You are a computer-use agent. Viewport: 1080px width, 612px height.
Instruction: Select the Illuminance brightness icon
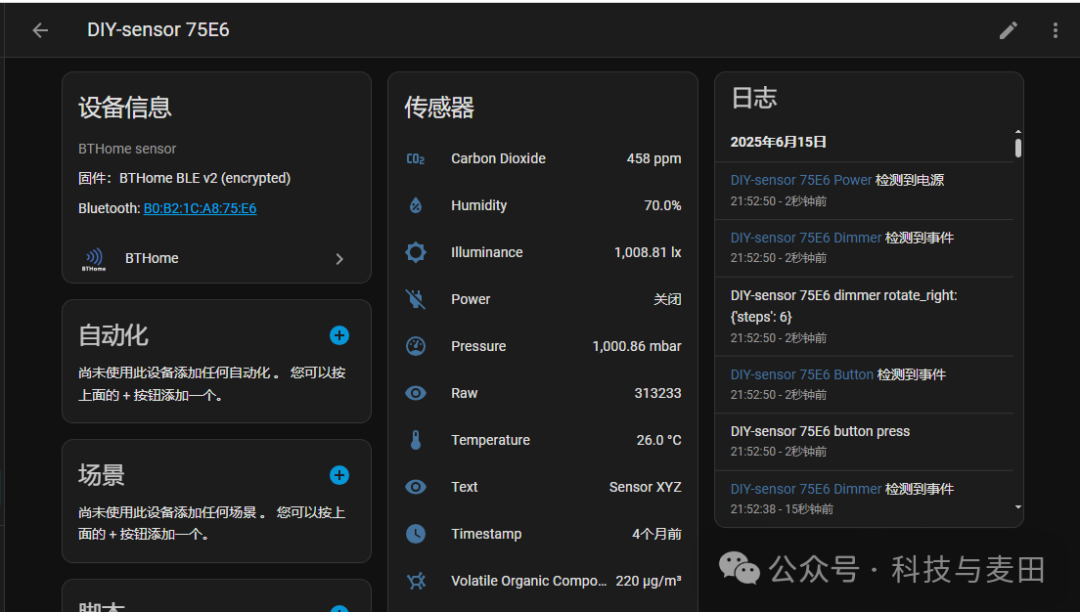[415, 252]
